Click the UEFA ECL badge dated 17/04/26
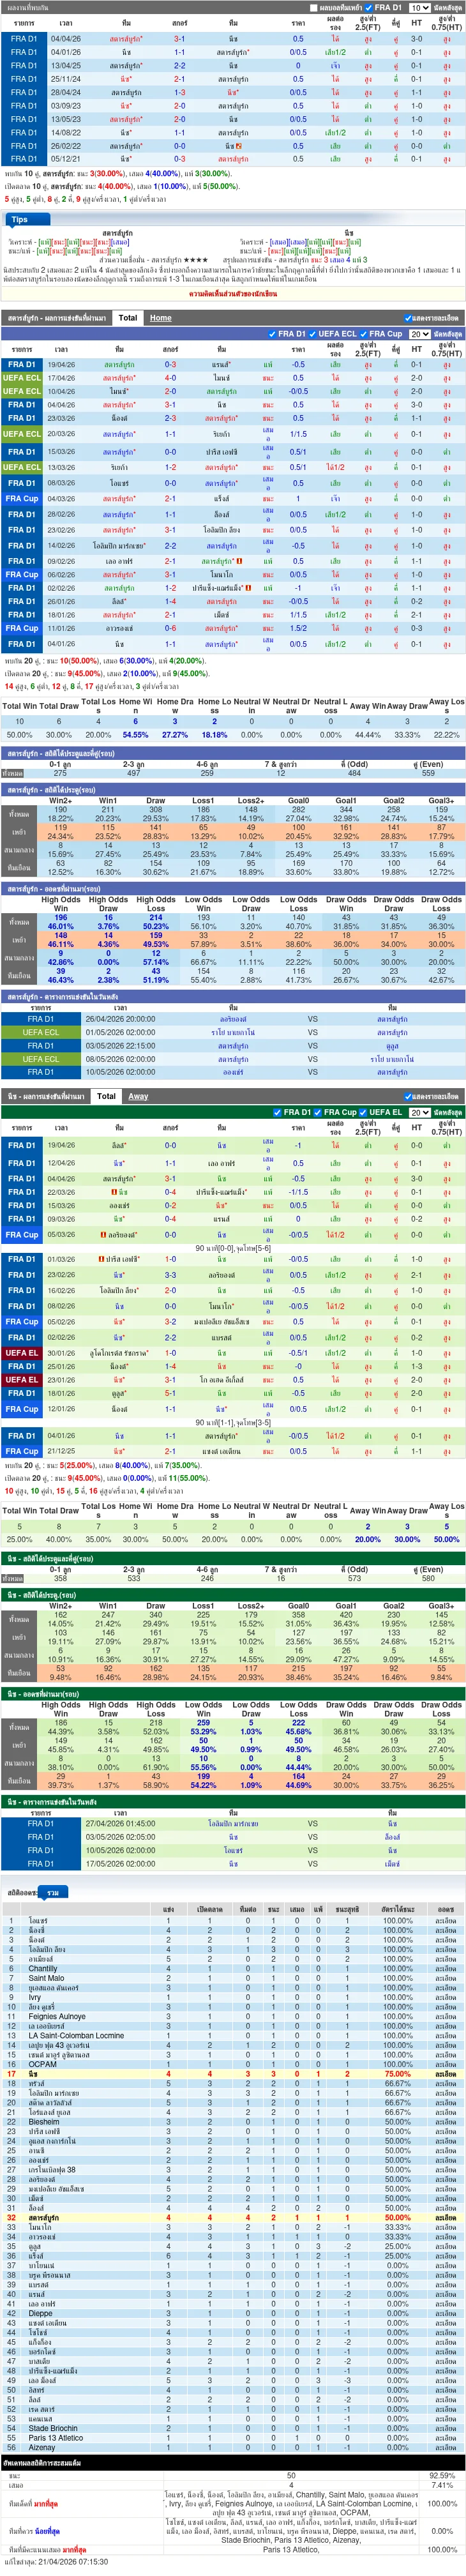This screenshot has width=466, height=2576. pos(22,378)
